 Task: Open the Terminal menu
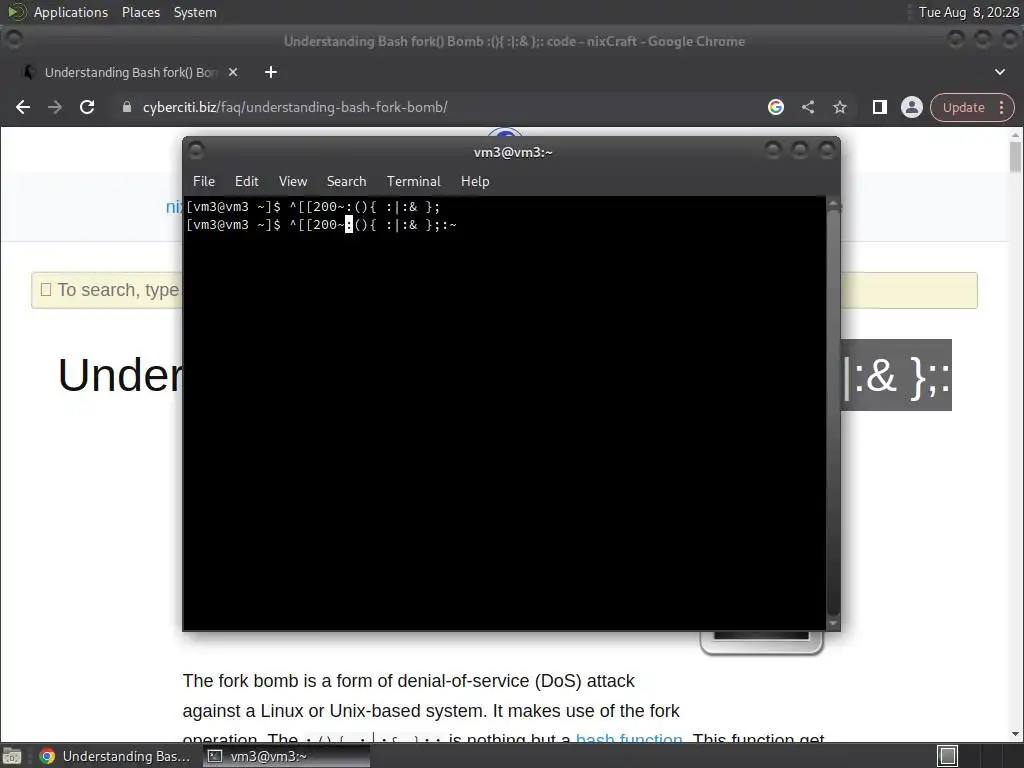click(x=413, y=182)
